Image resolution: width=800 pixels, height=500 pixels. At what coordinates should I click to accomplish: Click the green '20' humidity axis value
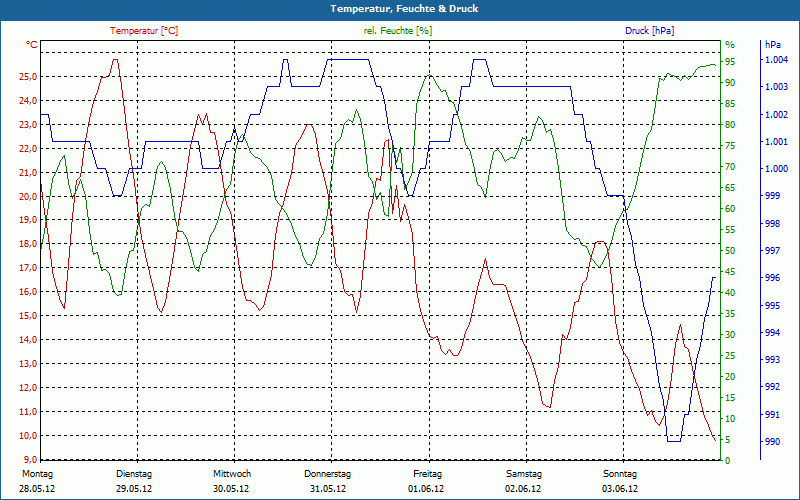[x=730, y=377]
